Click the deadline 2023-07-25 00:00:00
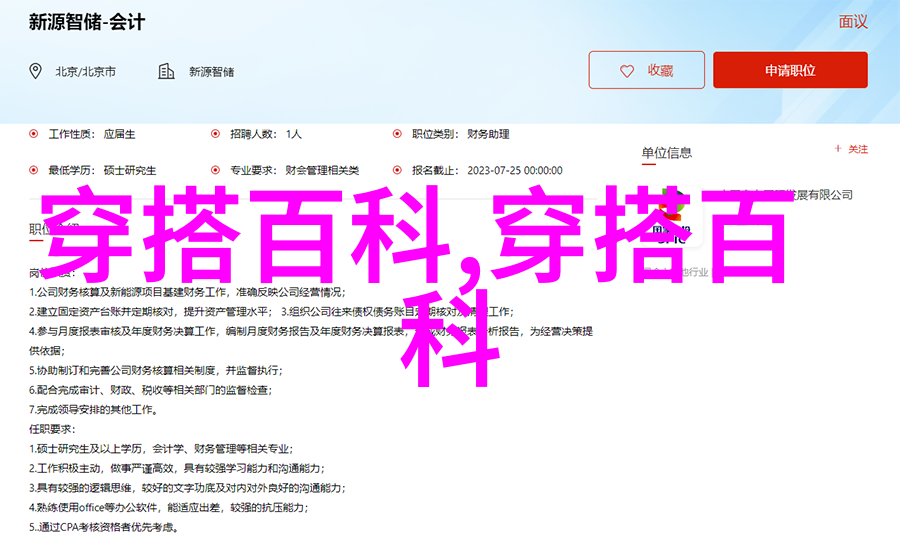The height and width of the screenshot is (549, 900). (x=515, y=171)
